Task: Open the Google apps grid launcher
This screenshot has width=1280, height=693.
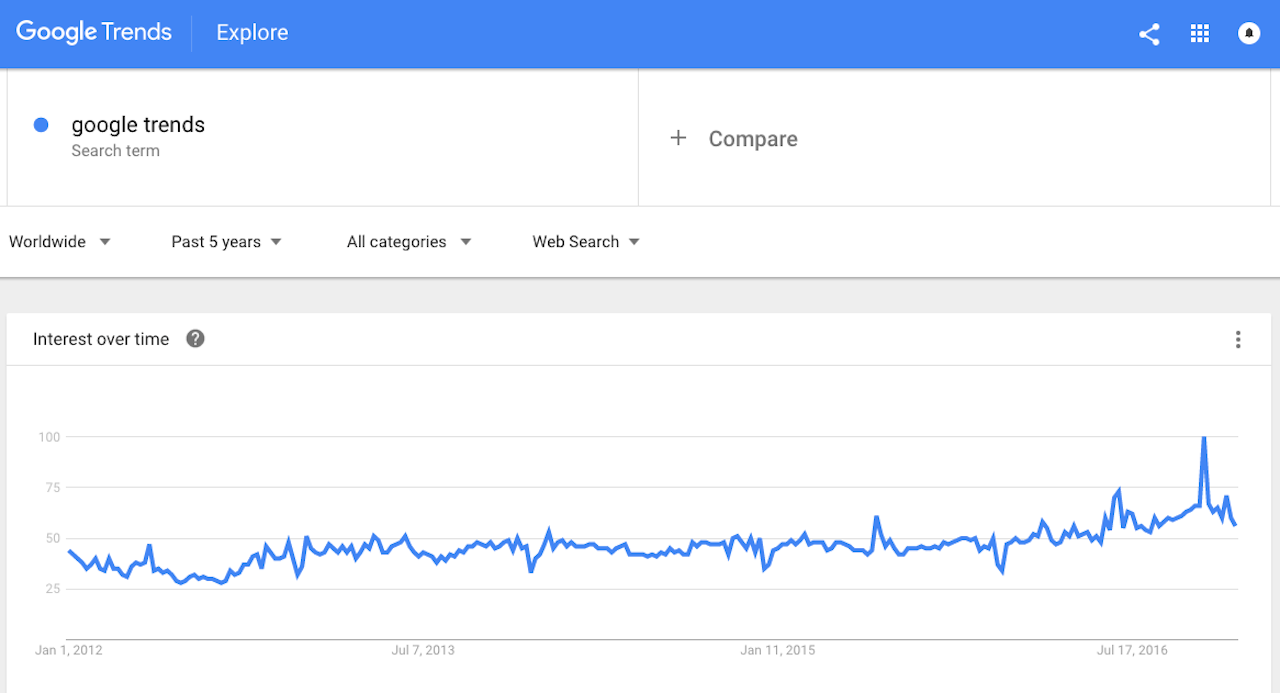Action: [x=1199, y=33]
